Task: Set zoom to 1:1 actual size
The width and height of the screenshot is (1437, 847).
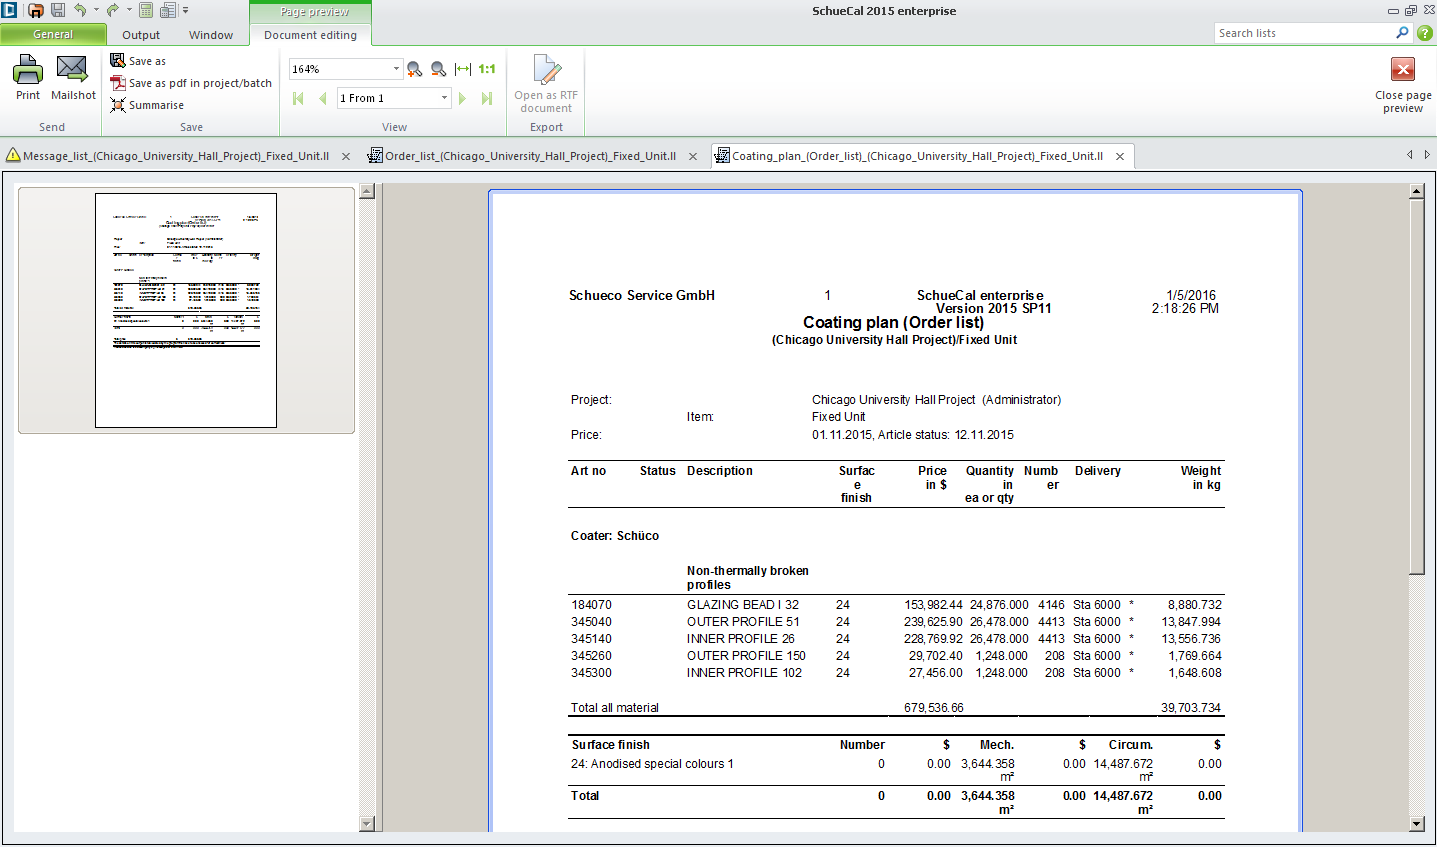Action: click(487, 69)
